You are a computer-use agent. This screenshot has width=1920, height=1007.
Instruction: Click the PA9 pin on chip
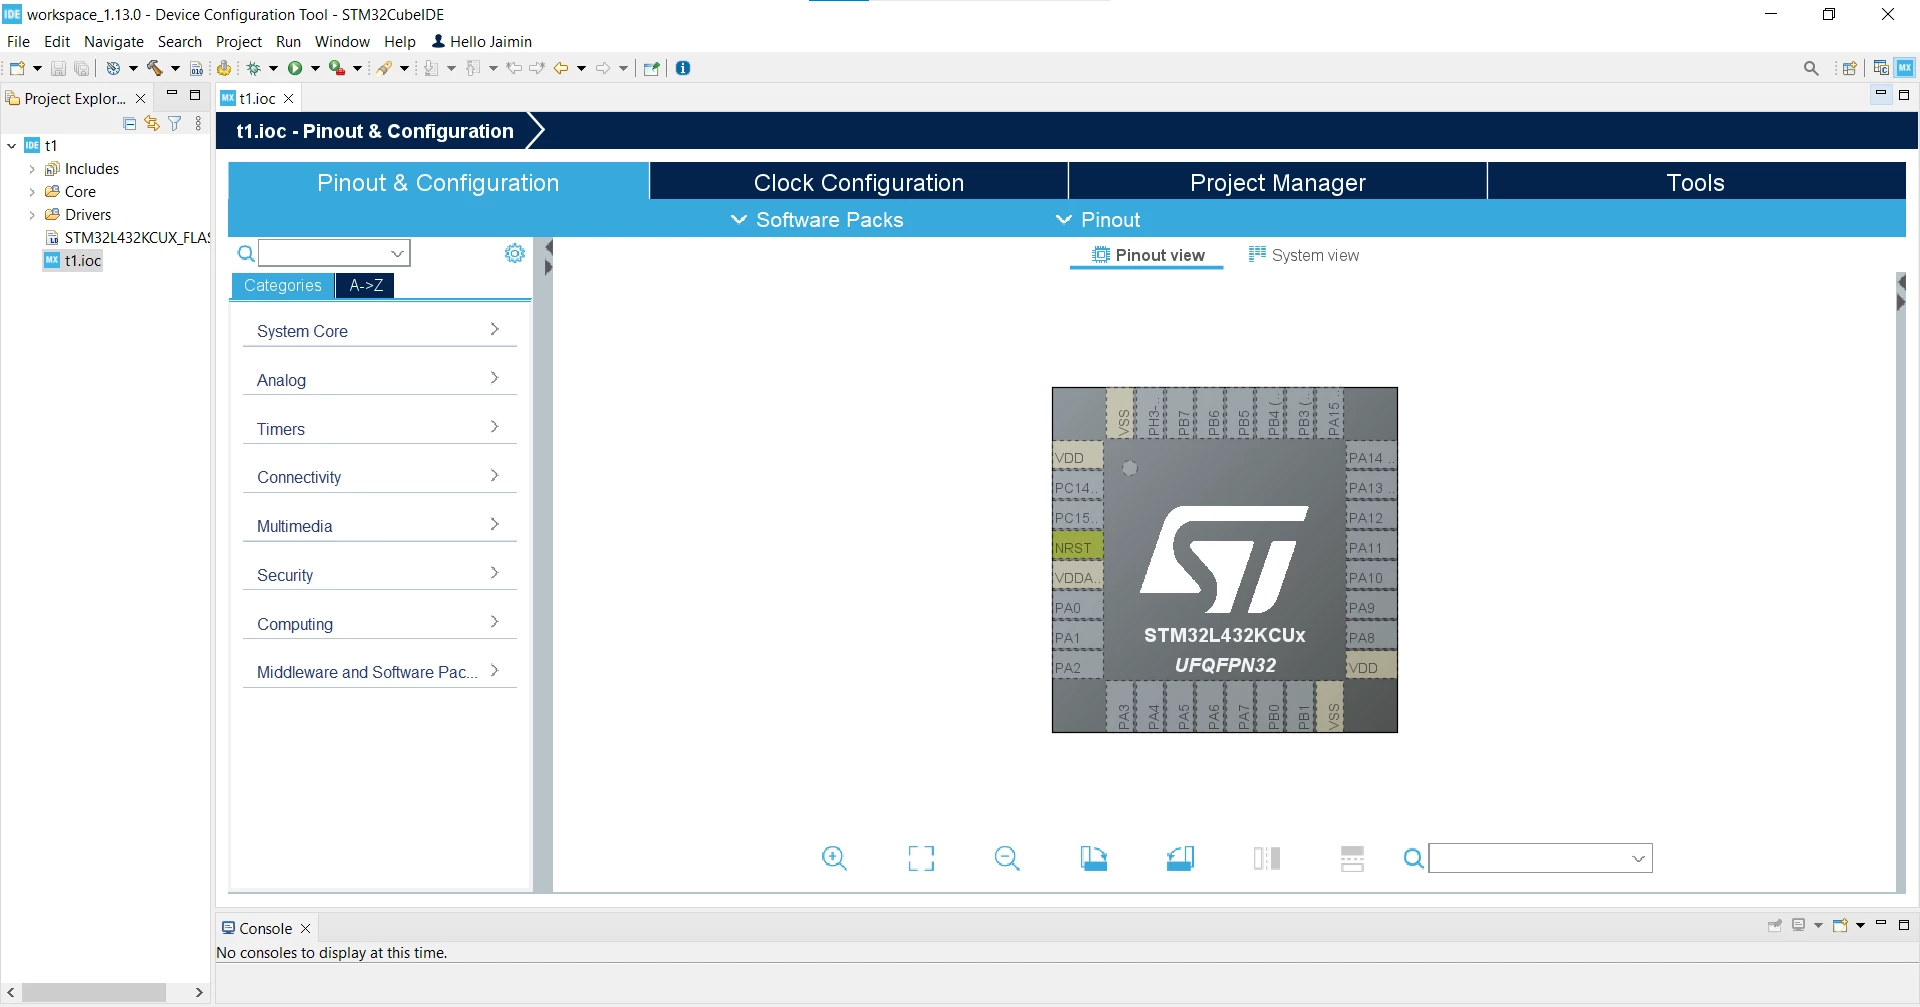(x=1371, y=607)
